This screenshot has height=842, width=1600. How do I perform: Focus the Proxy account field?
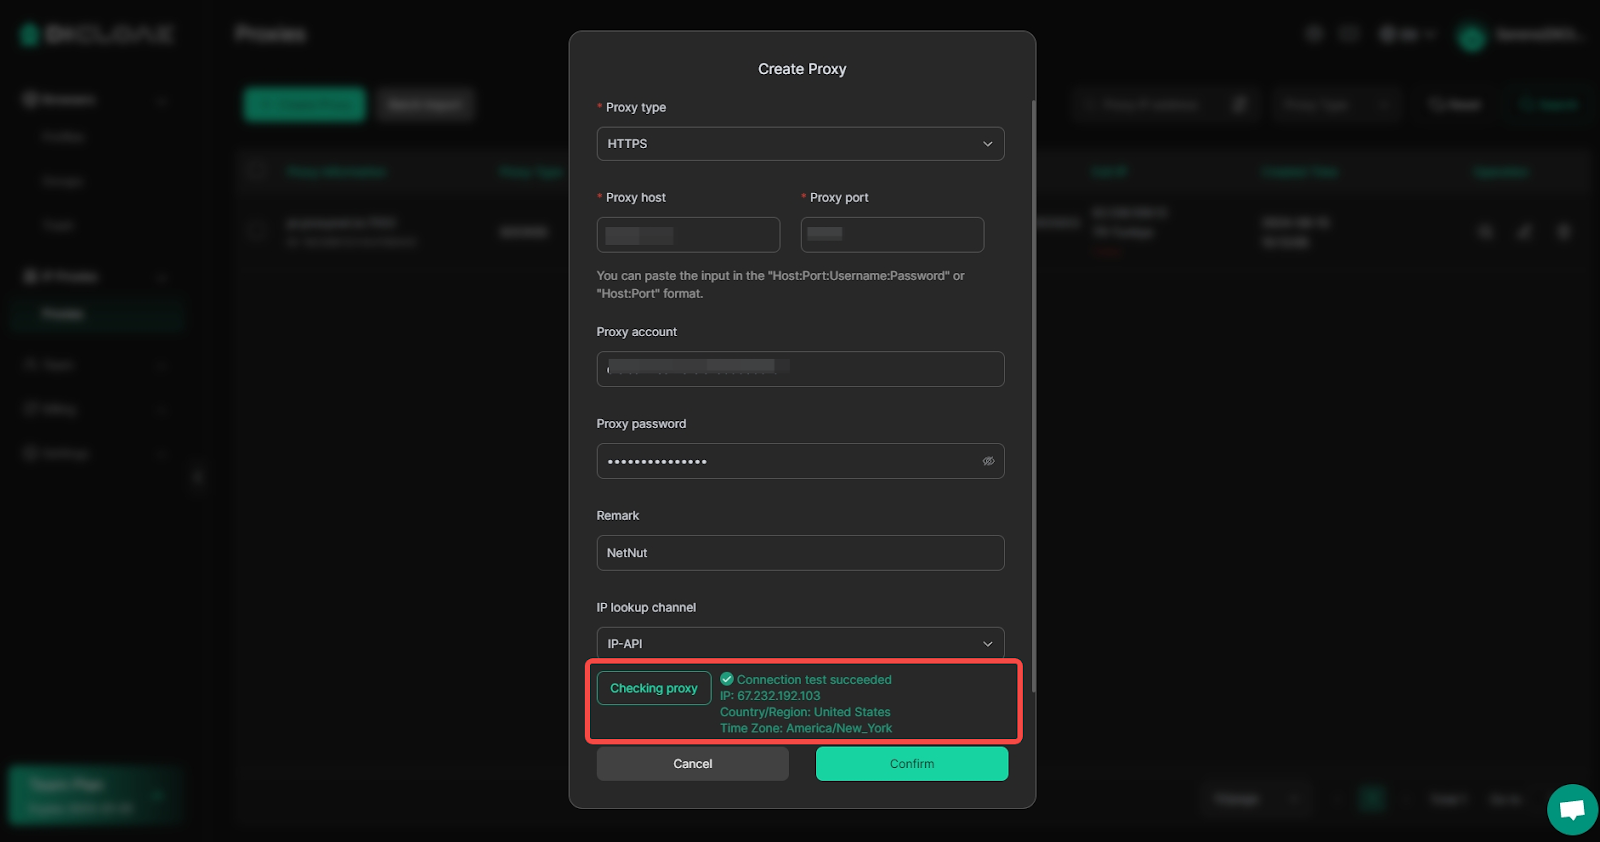[800, 369]
